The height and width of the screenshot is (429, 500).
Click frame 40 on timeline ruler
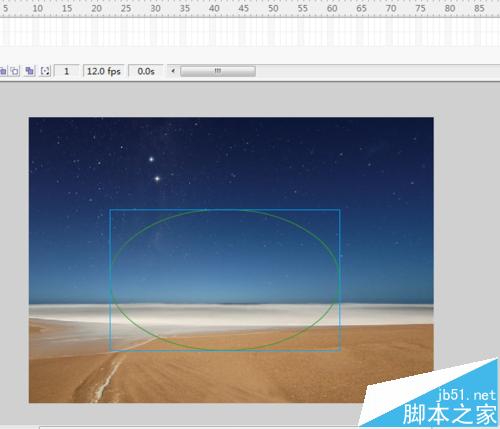coord(214,8)
